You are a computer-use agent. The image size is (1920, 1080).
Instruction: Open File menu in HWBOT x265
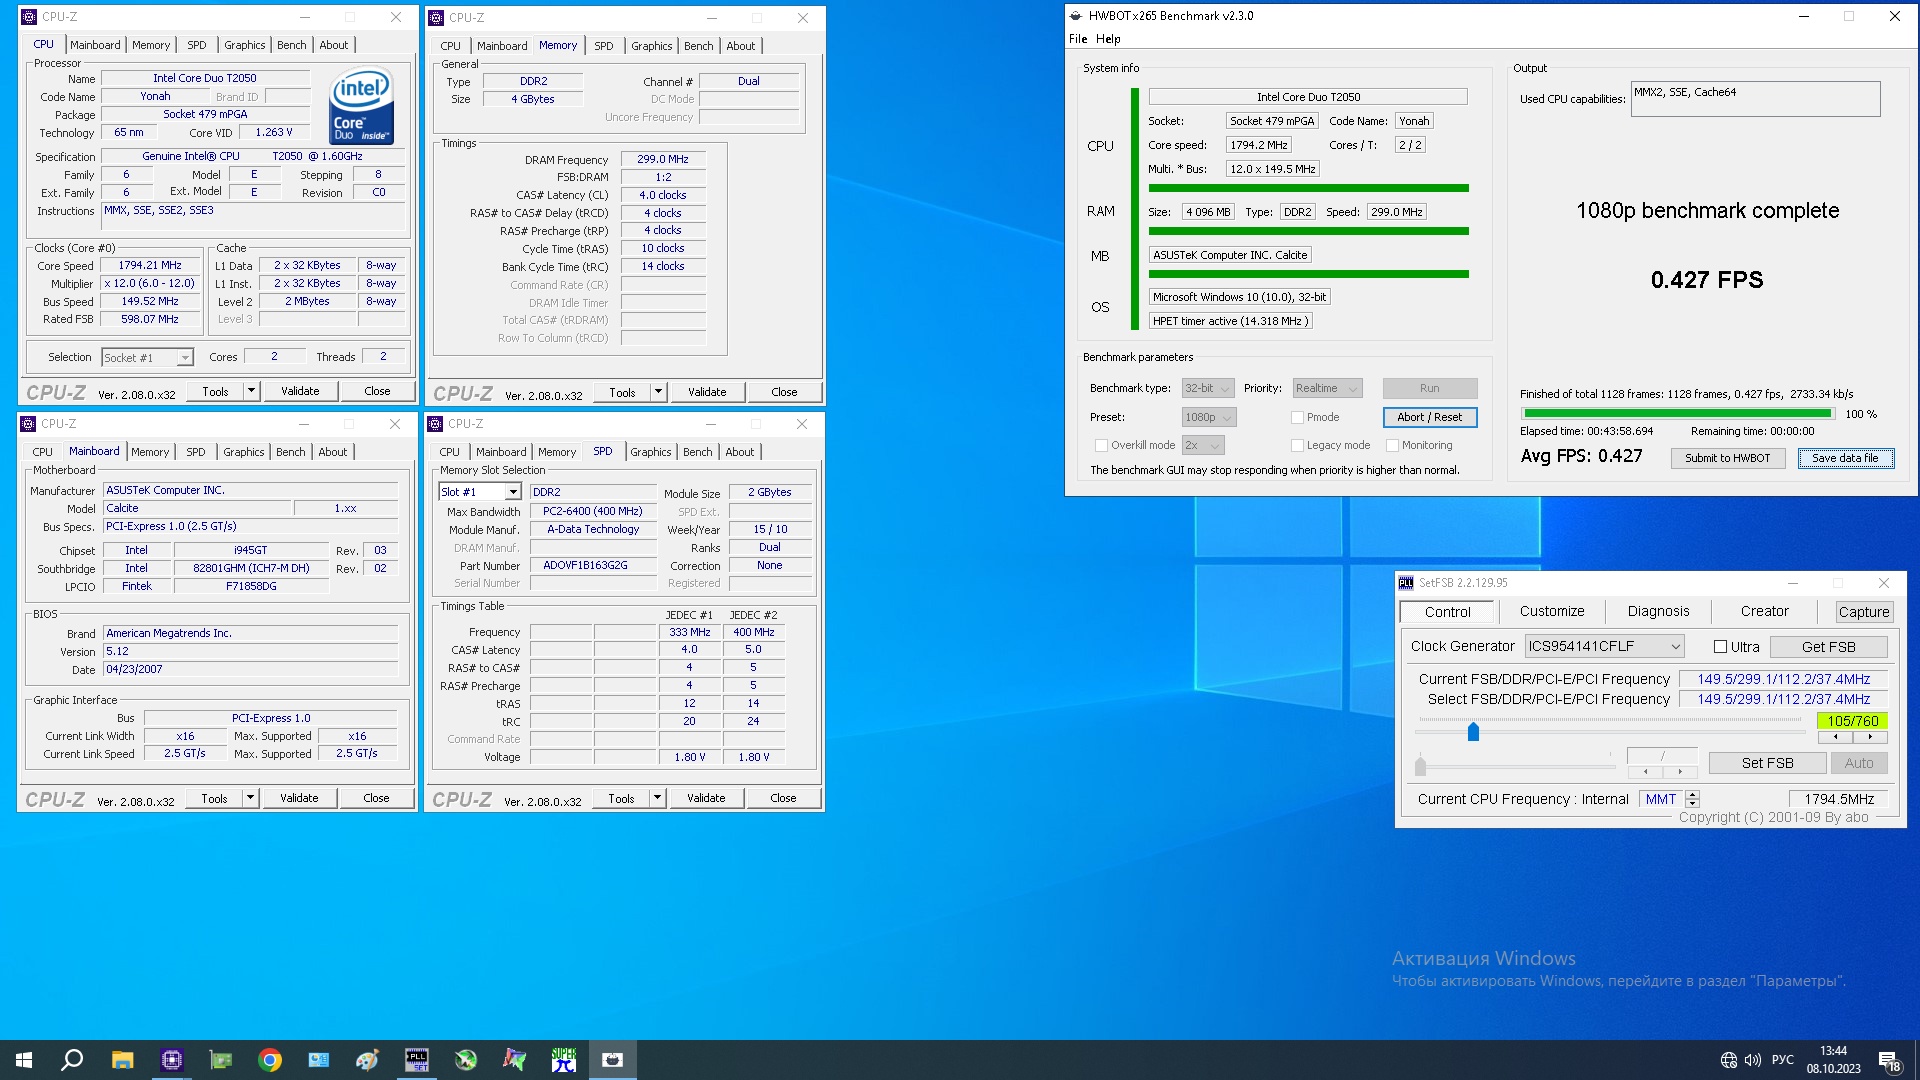[1078, 39]
